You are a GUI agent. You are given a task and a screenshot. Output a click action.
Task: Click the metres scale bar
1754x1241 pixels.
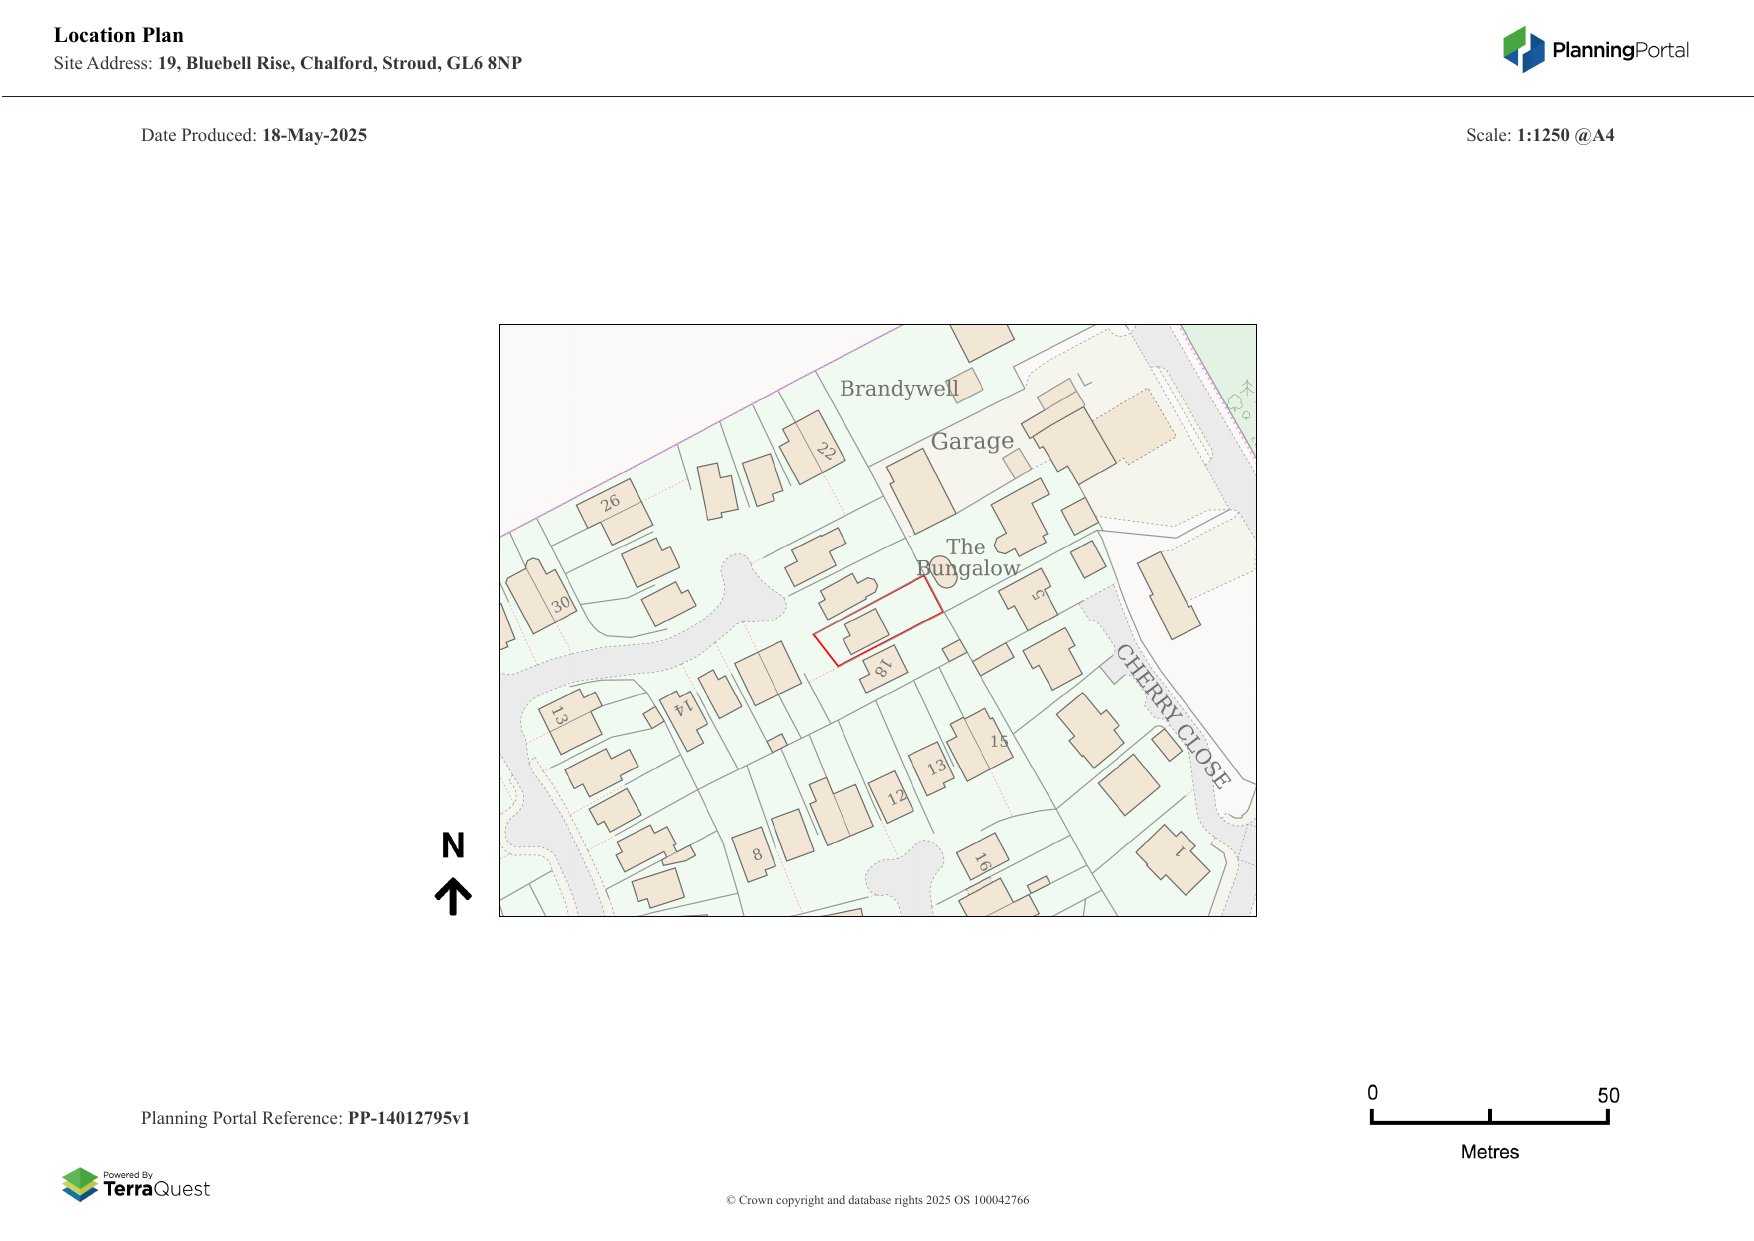pos(1489,1118)
